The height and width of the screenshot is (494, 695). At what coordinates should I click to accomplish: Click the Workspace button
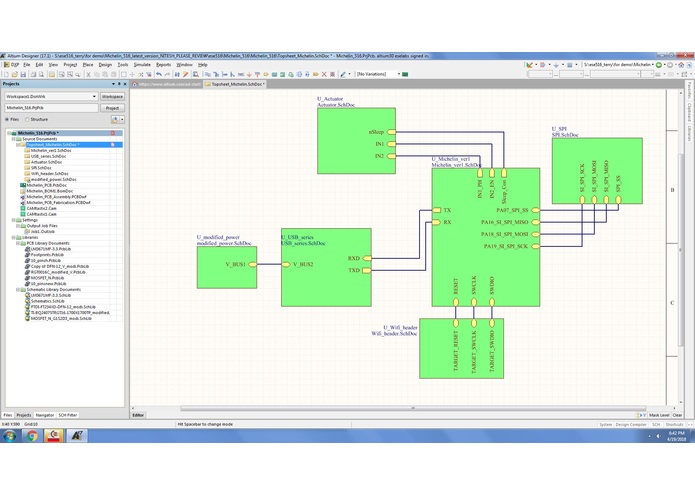[x=112, y=96]
